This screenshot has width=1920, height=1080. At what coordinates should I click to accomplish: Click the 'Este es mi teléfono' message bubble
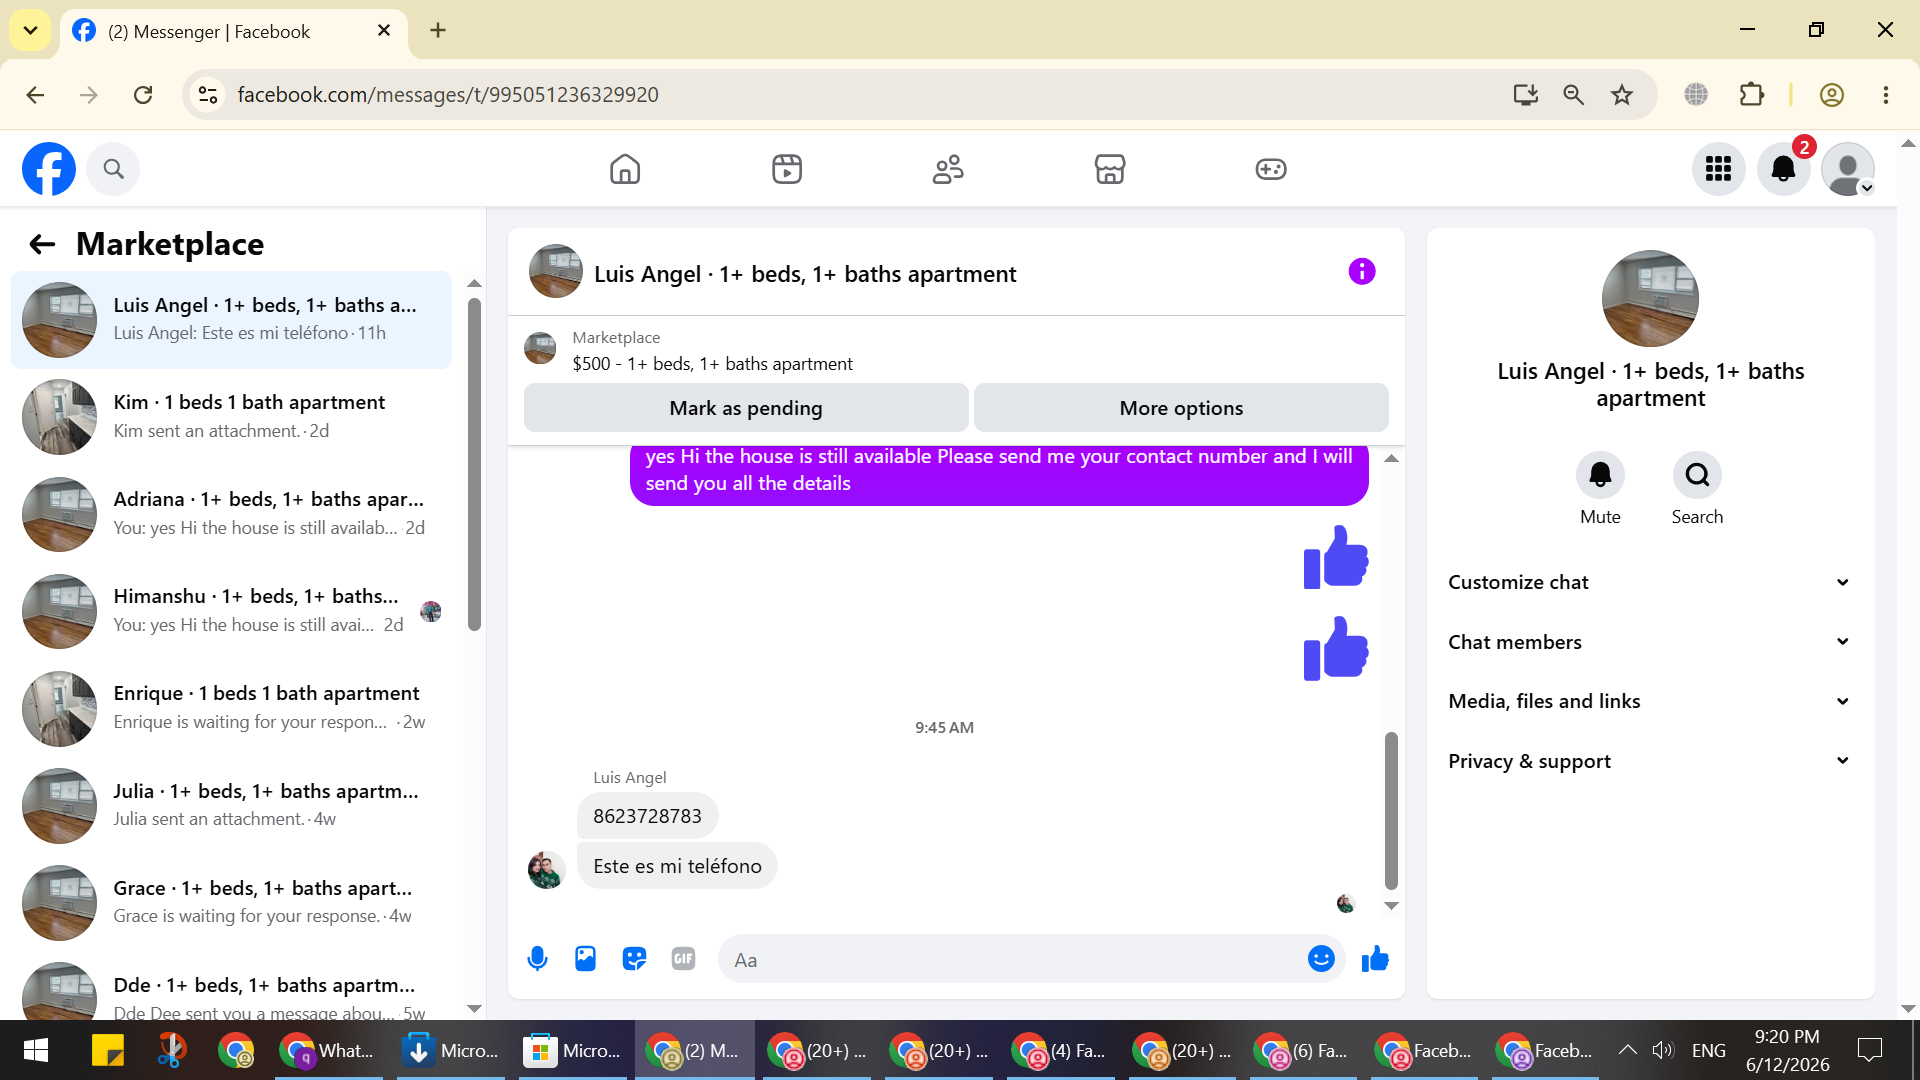[x=677, y=866]
